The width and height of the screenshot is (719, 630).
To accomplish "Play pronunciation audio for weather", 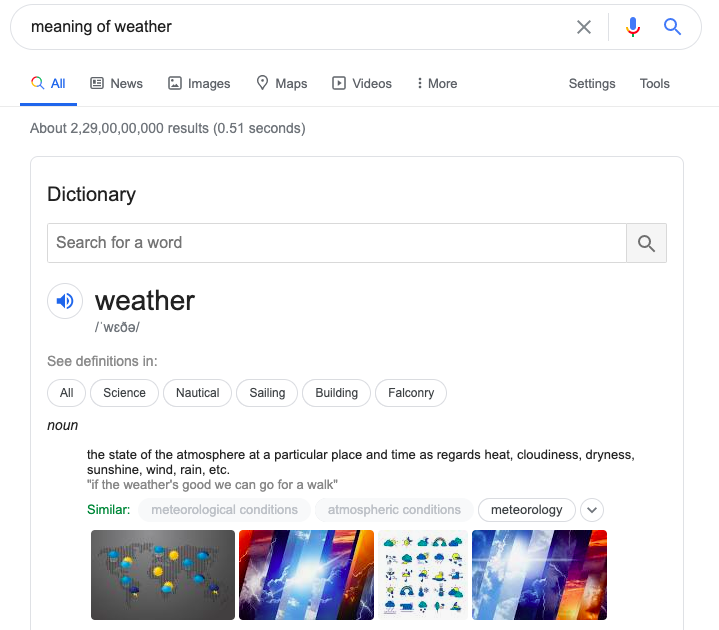I will tap(65, 301).
